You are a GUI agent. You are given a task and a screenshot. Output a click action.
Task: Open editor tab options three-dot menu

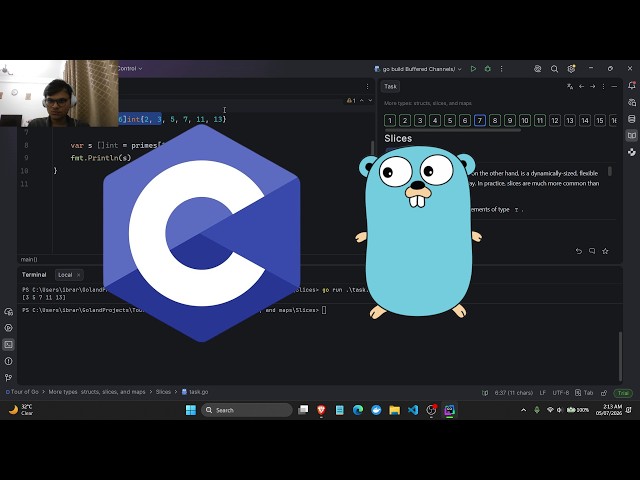(x=367, y=86)
